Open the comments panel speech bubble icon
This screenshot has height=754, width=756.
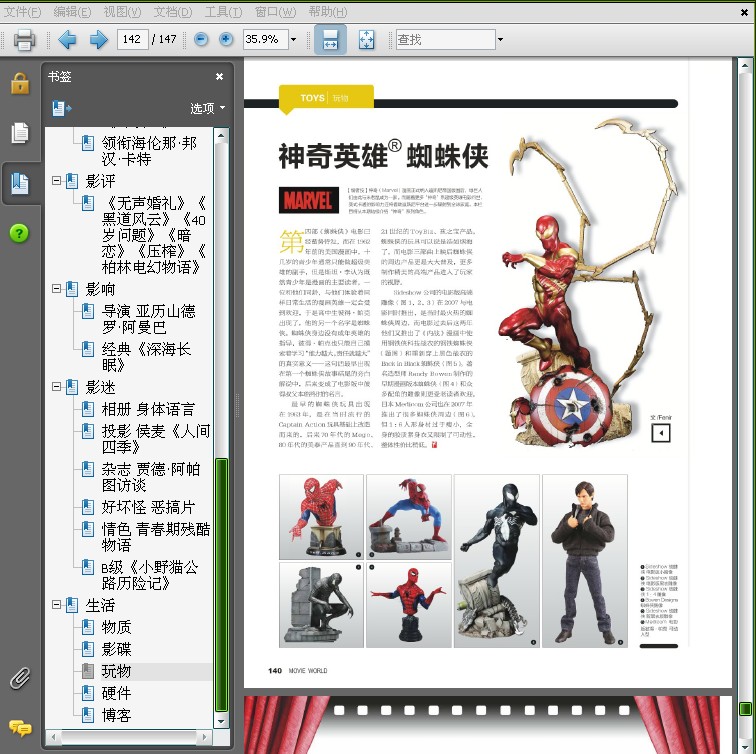20,728
